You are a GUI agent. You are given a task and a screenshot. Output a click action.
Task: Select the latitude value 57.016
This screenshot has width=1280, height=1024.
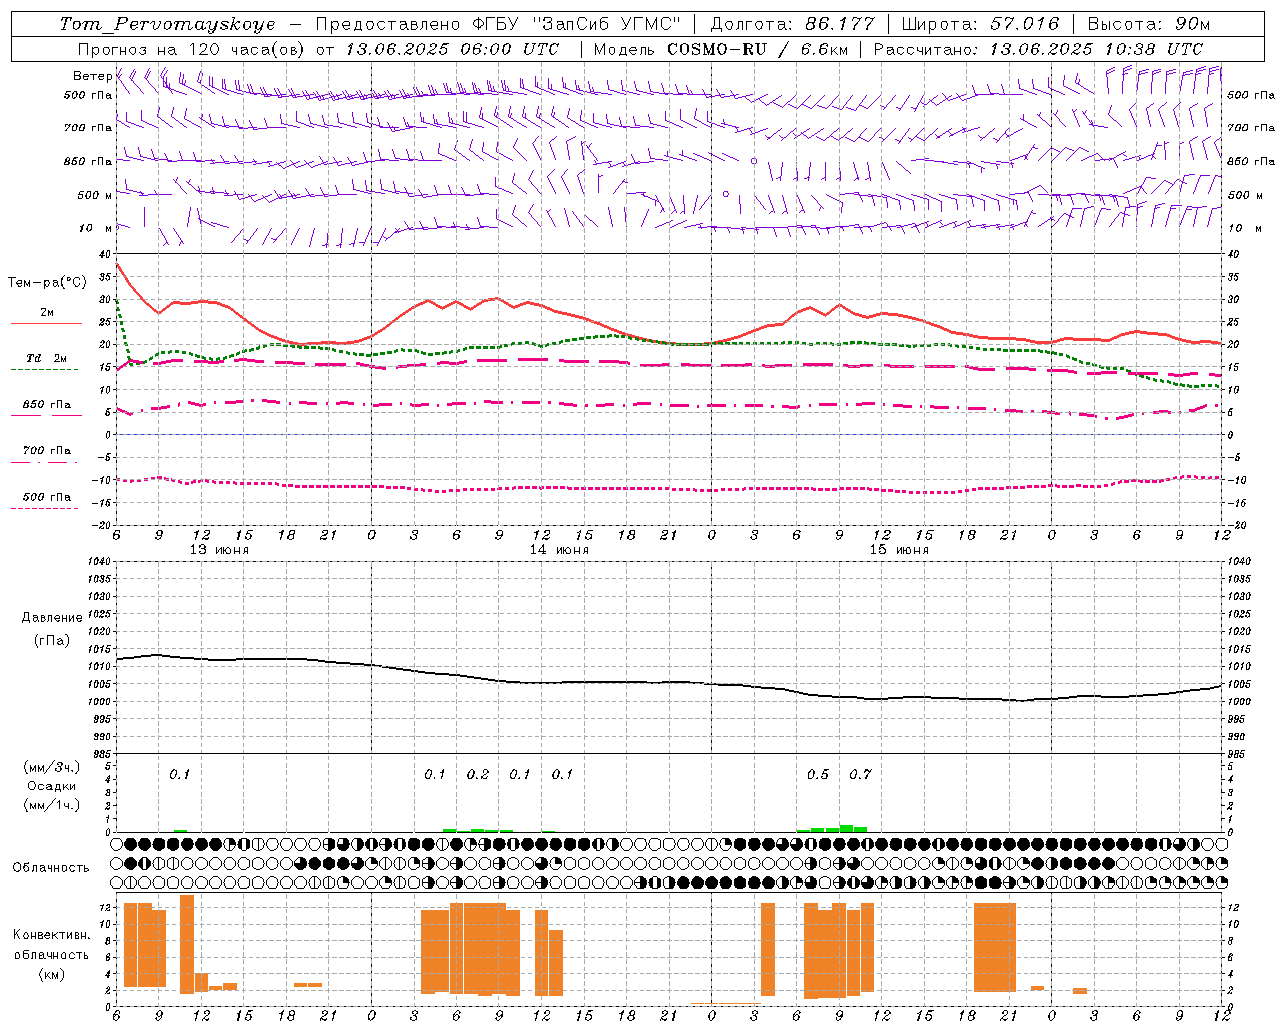pyautogui.click(x=1024, y=24)
